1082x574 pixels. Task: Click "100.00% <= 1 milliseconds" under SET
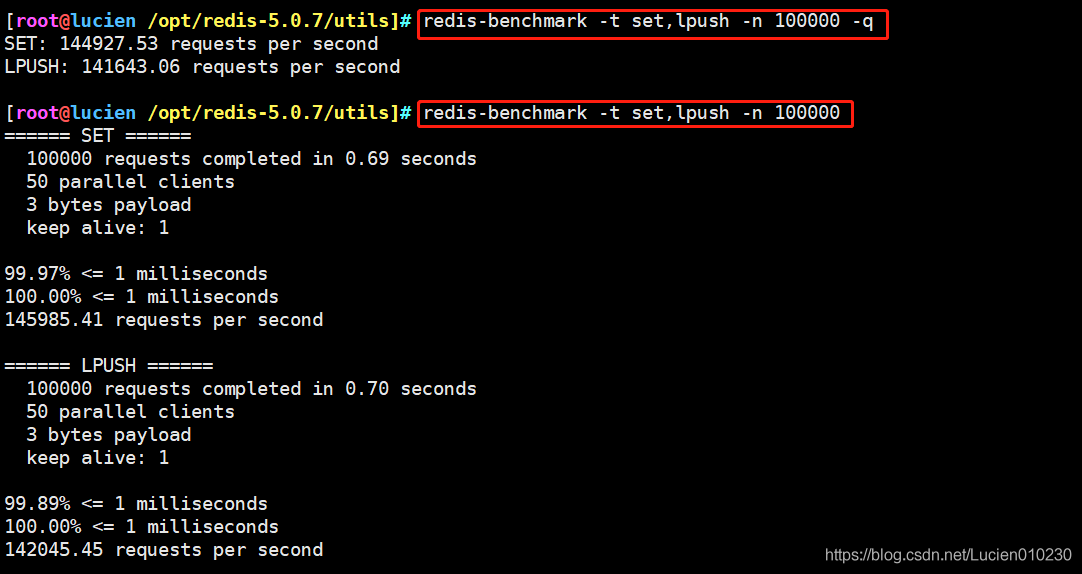tap(141, 297)
